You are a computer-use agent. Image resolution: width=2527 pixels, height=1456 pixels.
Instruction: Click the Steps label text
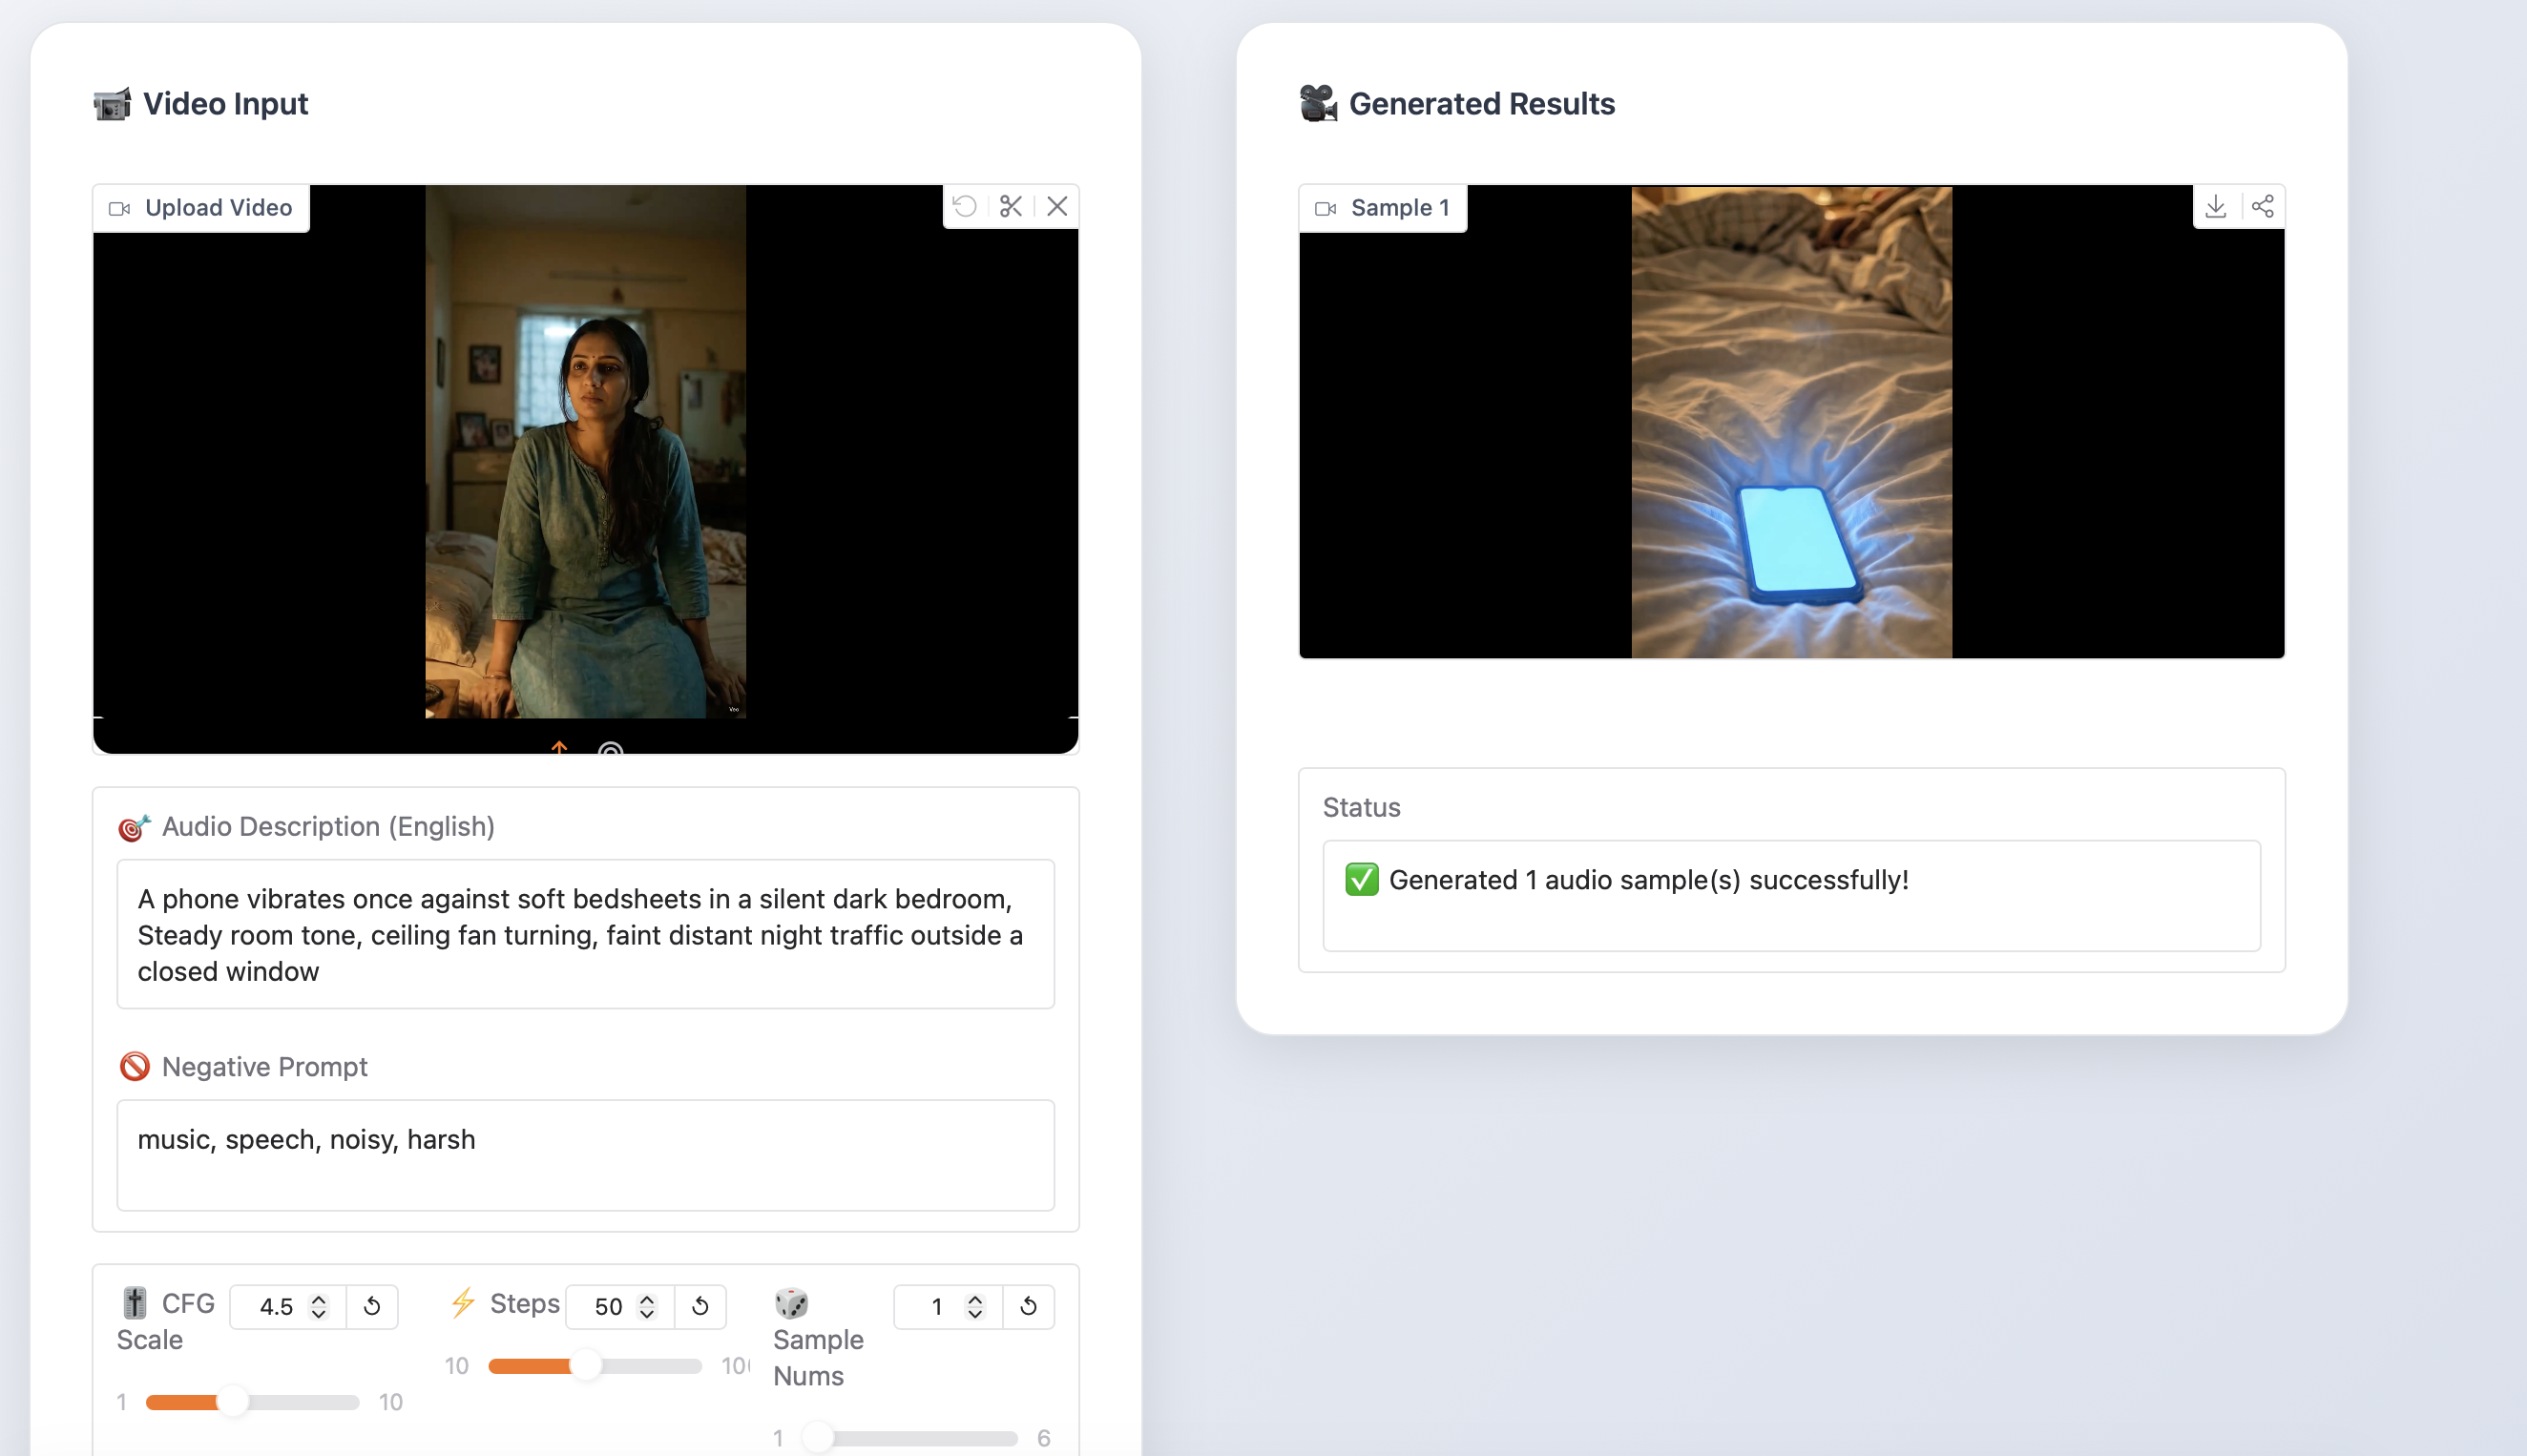click(x=525, y=1304)
